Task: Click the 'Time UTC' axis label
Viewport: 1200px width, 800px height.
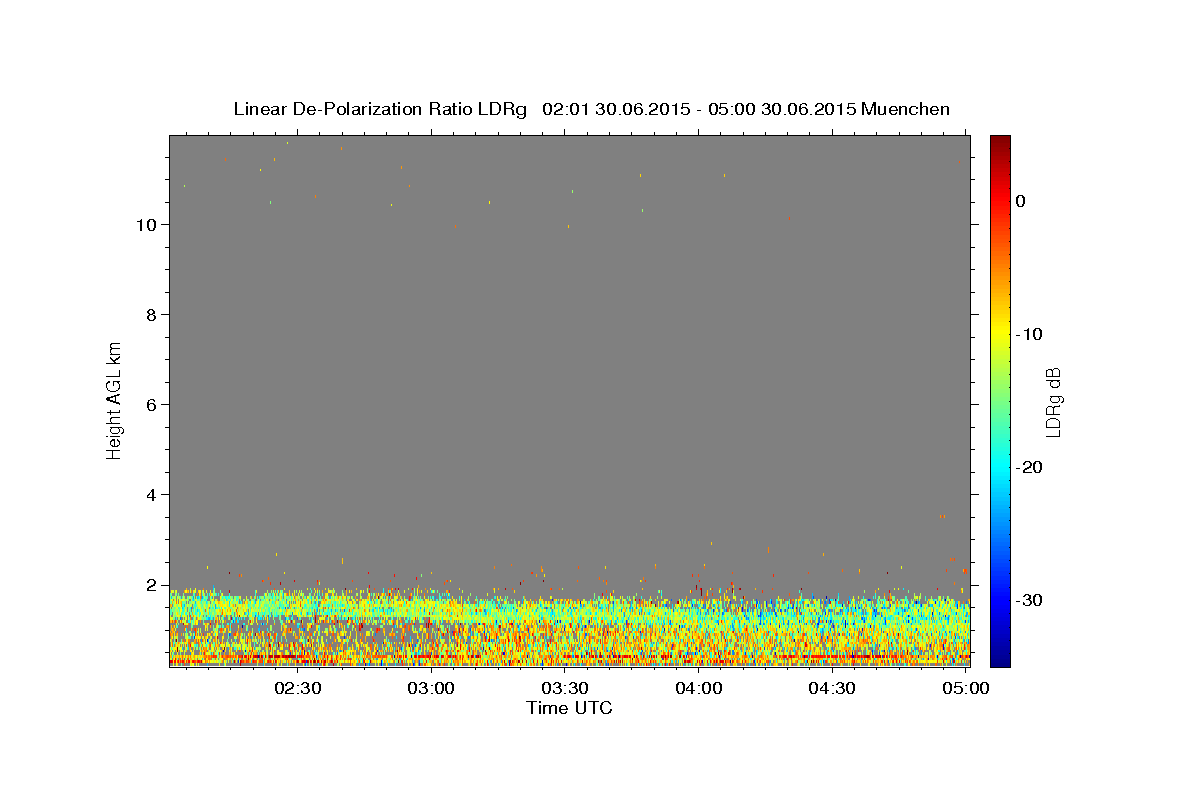Action: 569,708
